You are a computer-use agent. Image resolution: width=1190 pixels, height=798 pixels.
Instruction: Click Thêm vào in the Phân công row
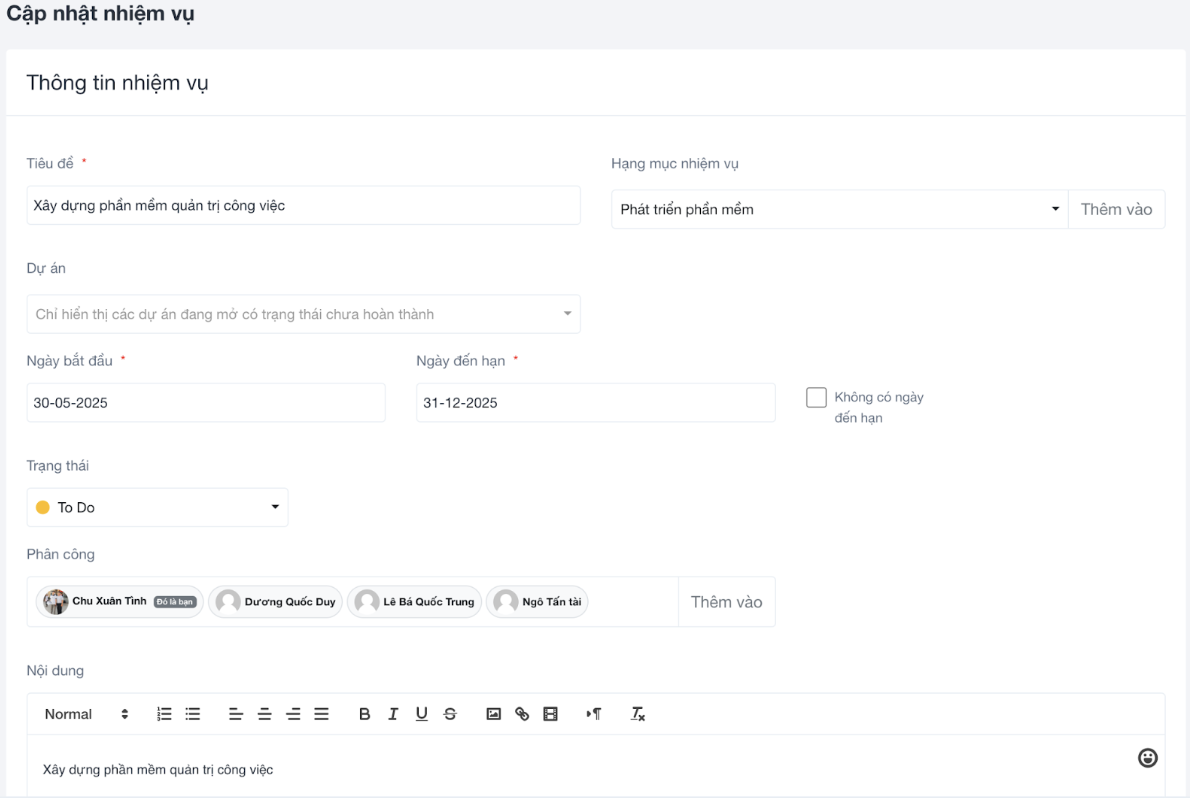[x=726, y=602]
